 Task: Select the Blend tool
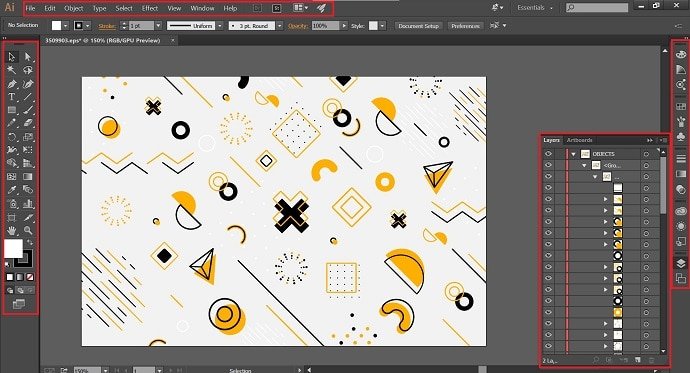(28, 190)
